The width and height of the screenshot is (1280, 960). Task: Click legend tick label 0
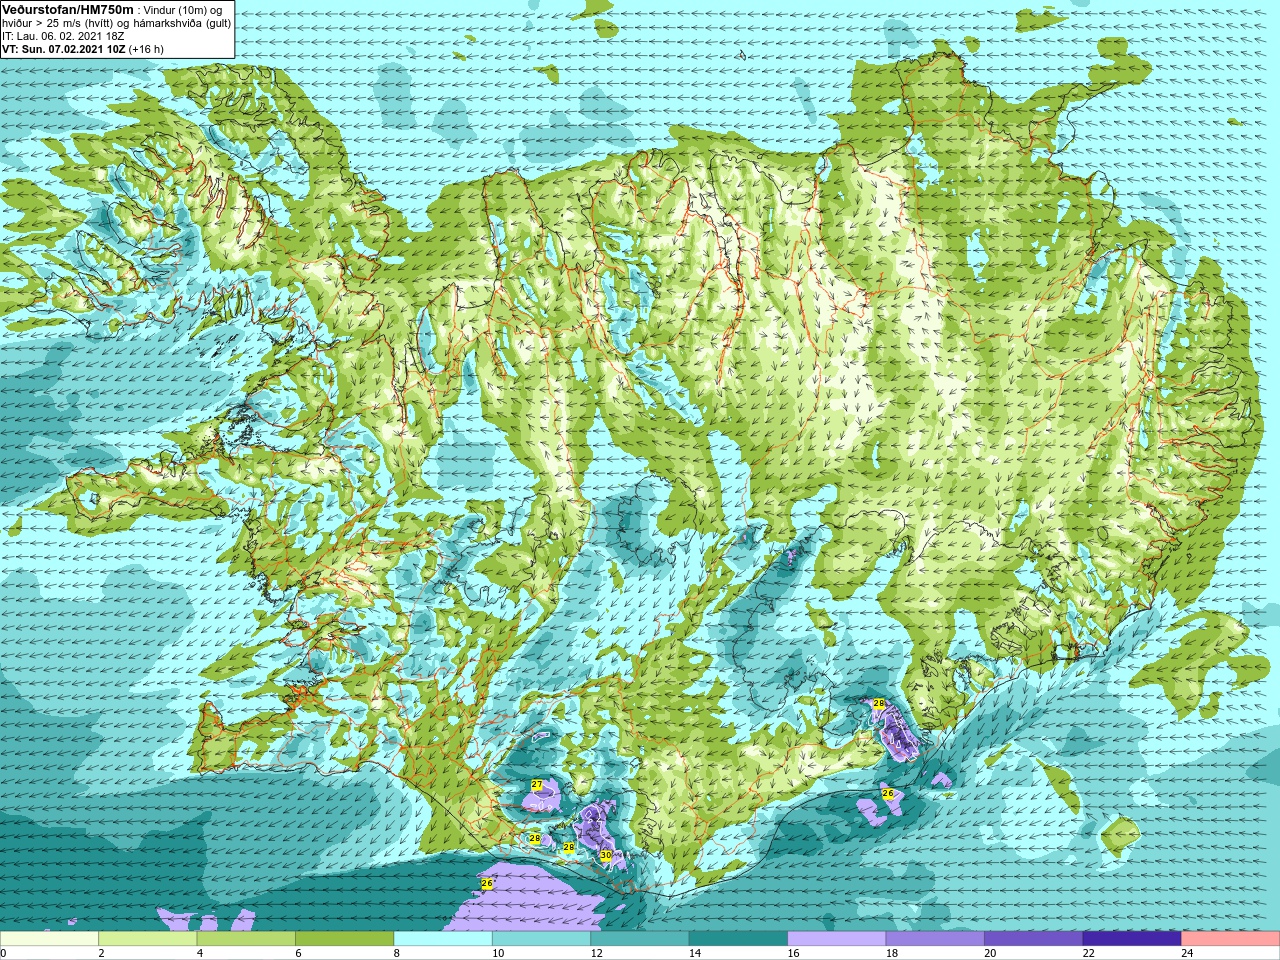coord(4,953)
